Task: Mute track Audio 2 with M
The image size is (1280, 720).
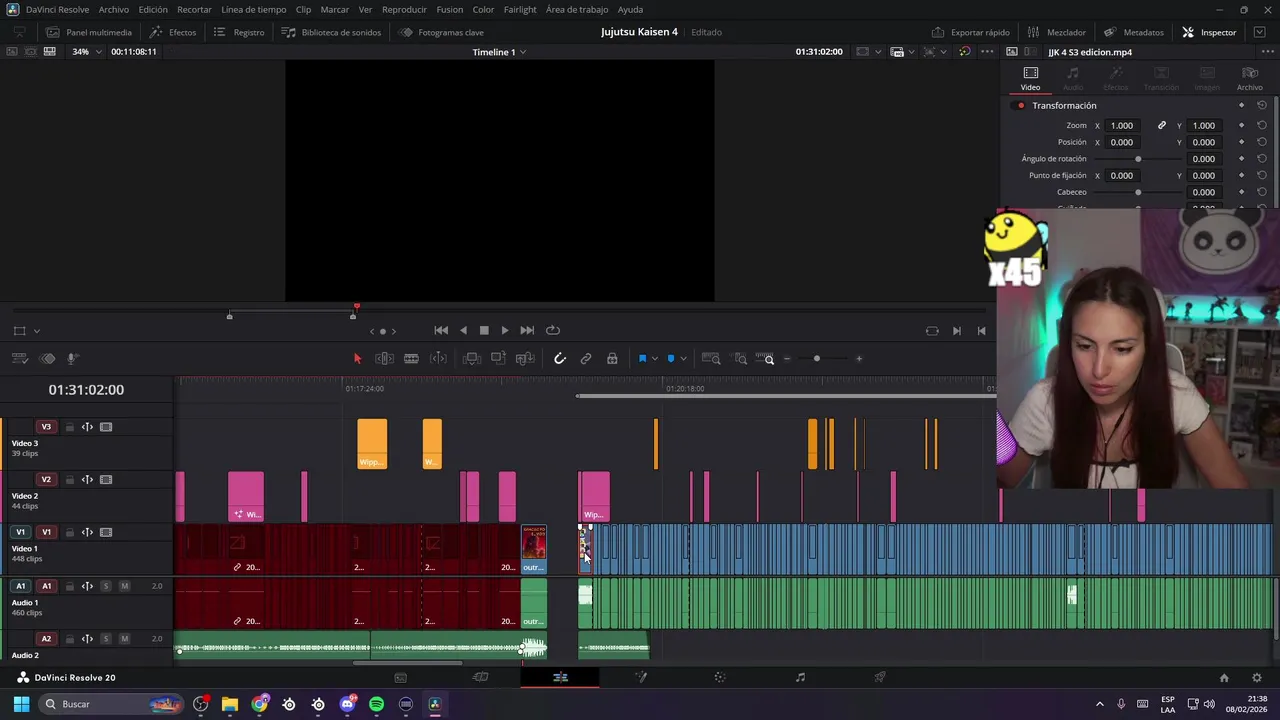Action: [124, 639]
